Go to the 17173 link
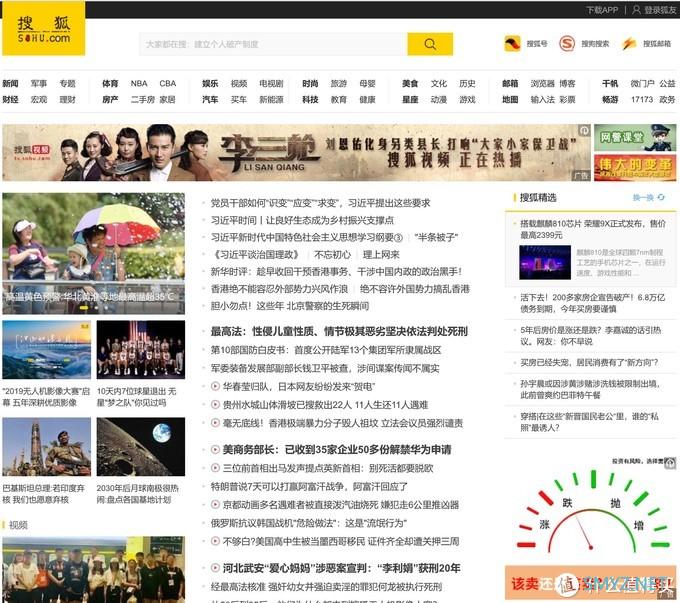The height and width of the screenshot is (603, 680). coord(641,99)
